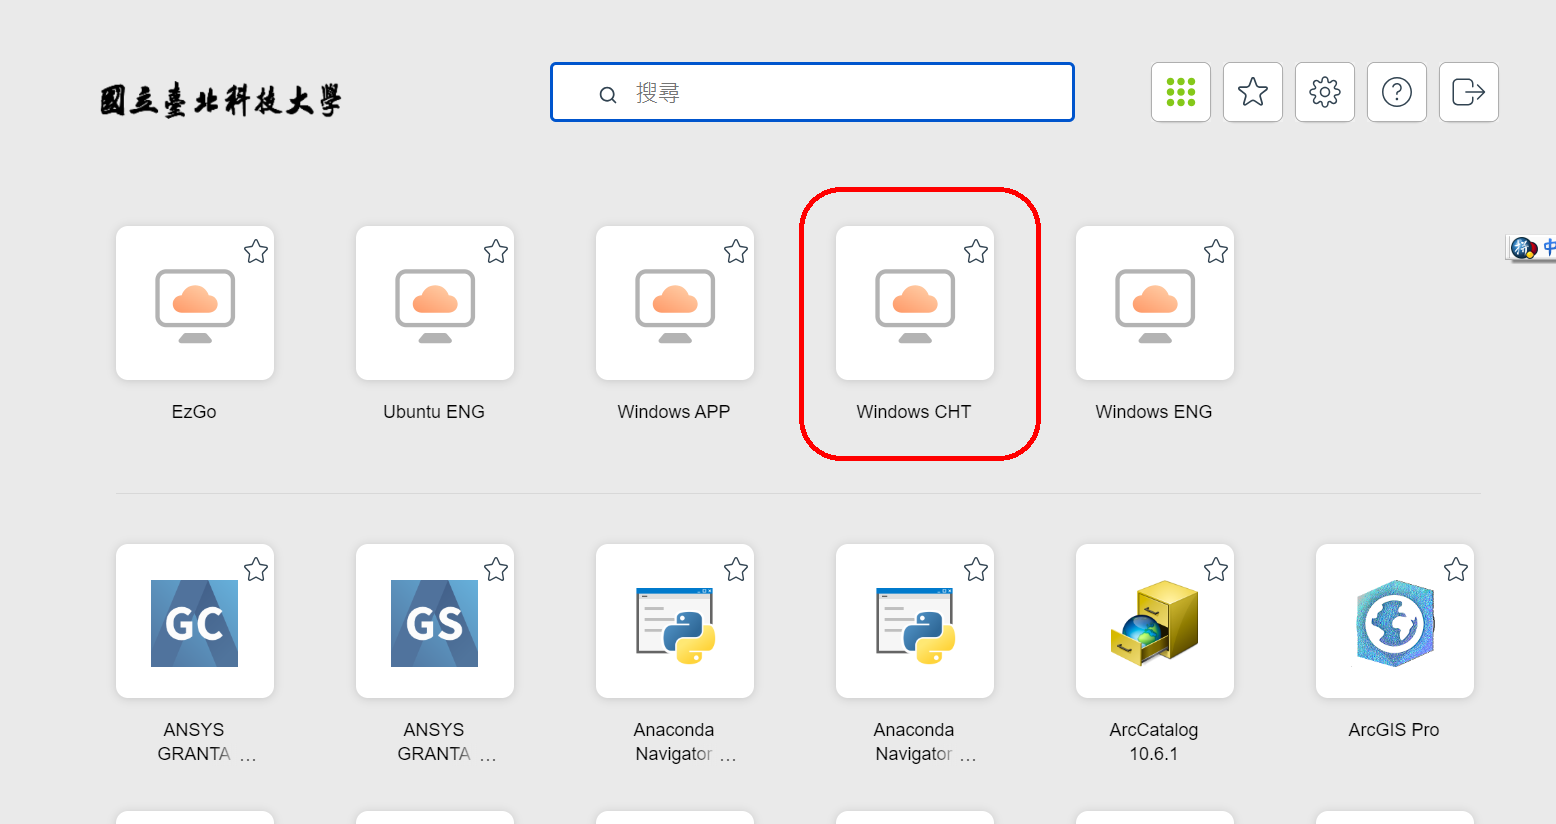Launch ANSYS GRANTA GC application
Image resolution: width=1556 pixels, height=824 pixels.
pyautogui.click(x=195, y=622)
